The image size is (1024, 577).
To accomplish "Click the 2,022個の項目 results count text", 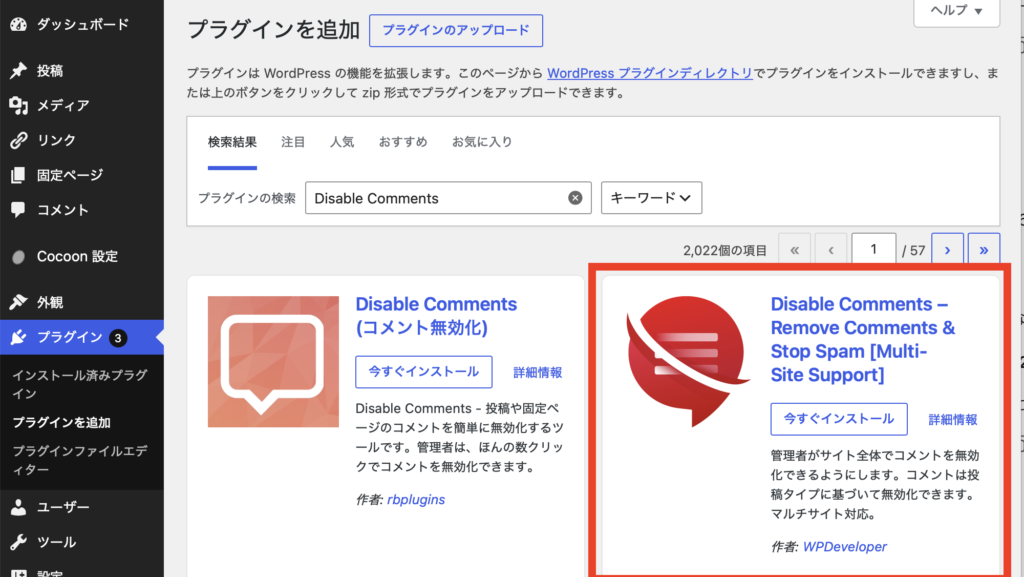I will click(x=725, y=251).
